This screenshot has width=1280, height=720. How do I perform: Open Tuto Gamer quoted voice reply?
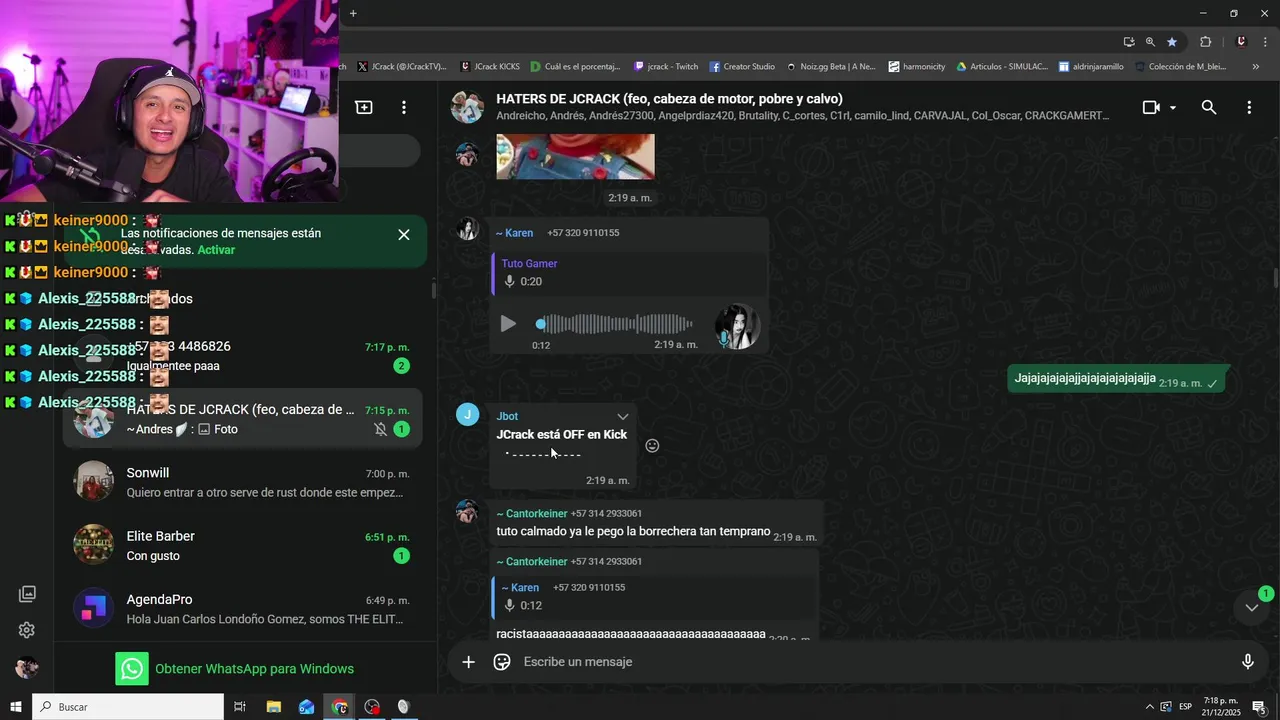[x=628, y=273]
